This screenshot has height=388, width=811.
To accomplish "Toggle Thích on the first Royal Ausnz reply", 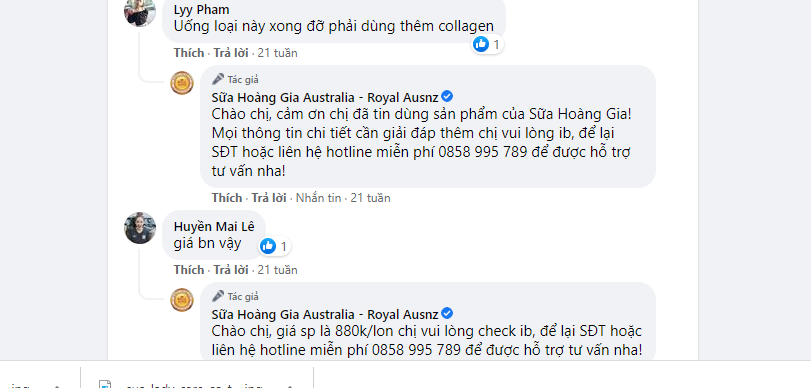I will (227, 198).
